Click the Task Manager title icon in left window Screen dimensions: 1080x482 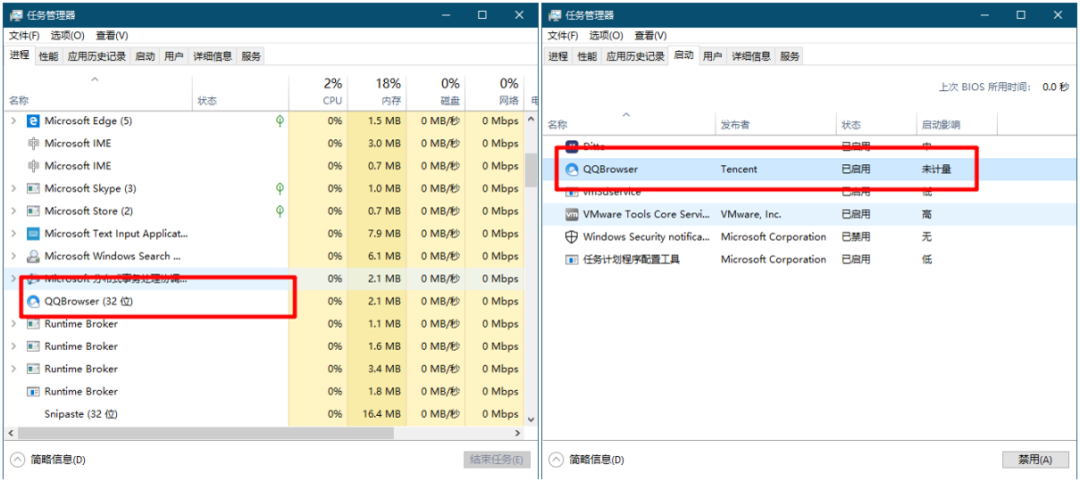(x=15, y=14)
